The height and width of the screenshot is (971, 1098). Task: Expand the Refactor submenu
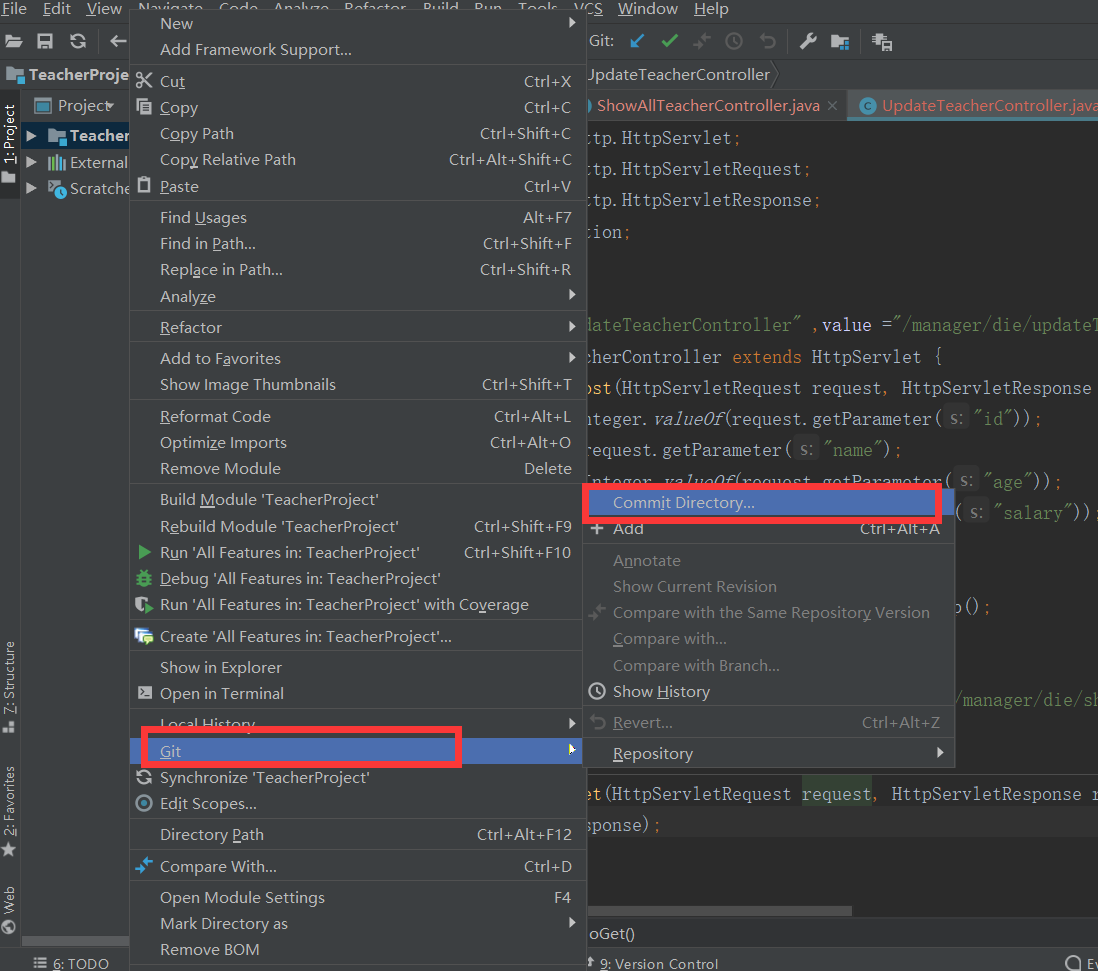(357, 327)
